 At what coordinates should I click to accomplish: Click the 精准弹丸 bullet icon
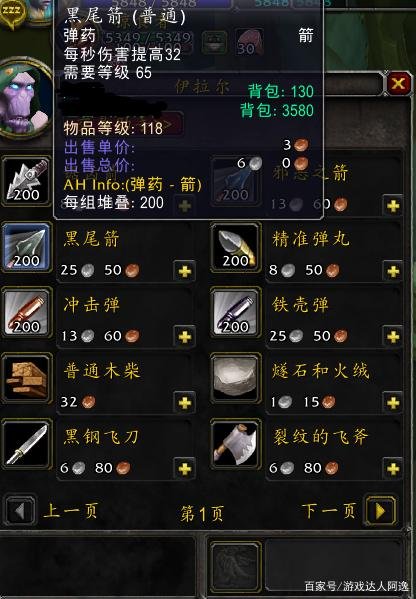pos(236,247)
